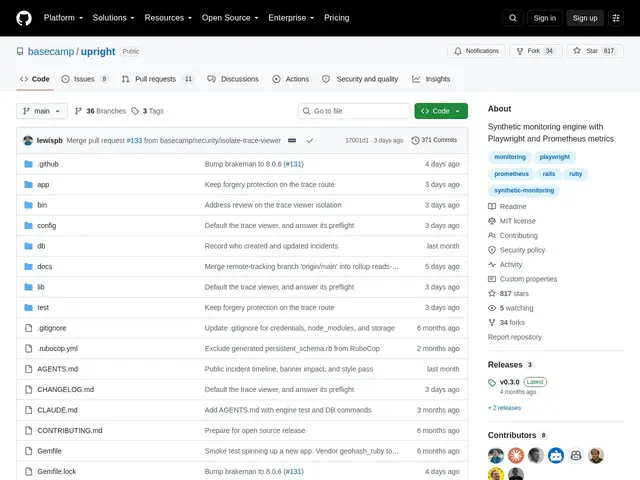
Task: Click the Go to file search field
Action: click(354, 111)
